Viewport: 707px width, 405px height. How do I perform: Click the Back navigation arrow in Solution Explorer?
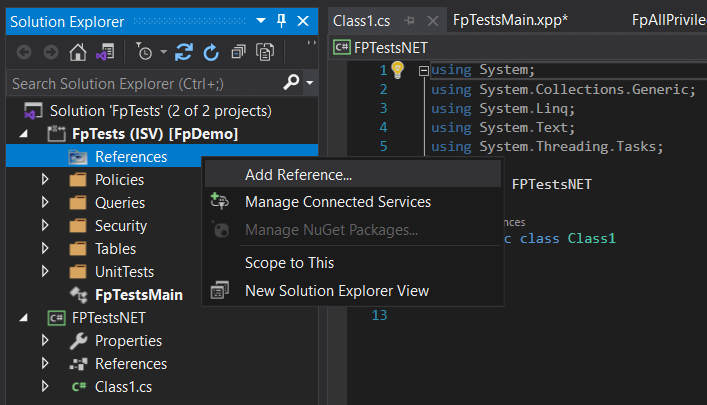click(24, 52)
